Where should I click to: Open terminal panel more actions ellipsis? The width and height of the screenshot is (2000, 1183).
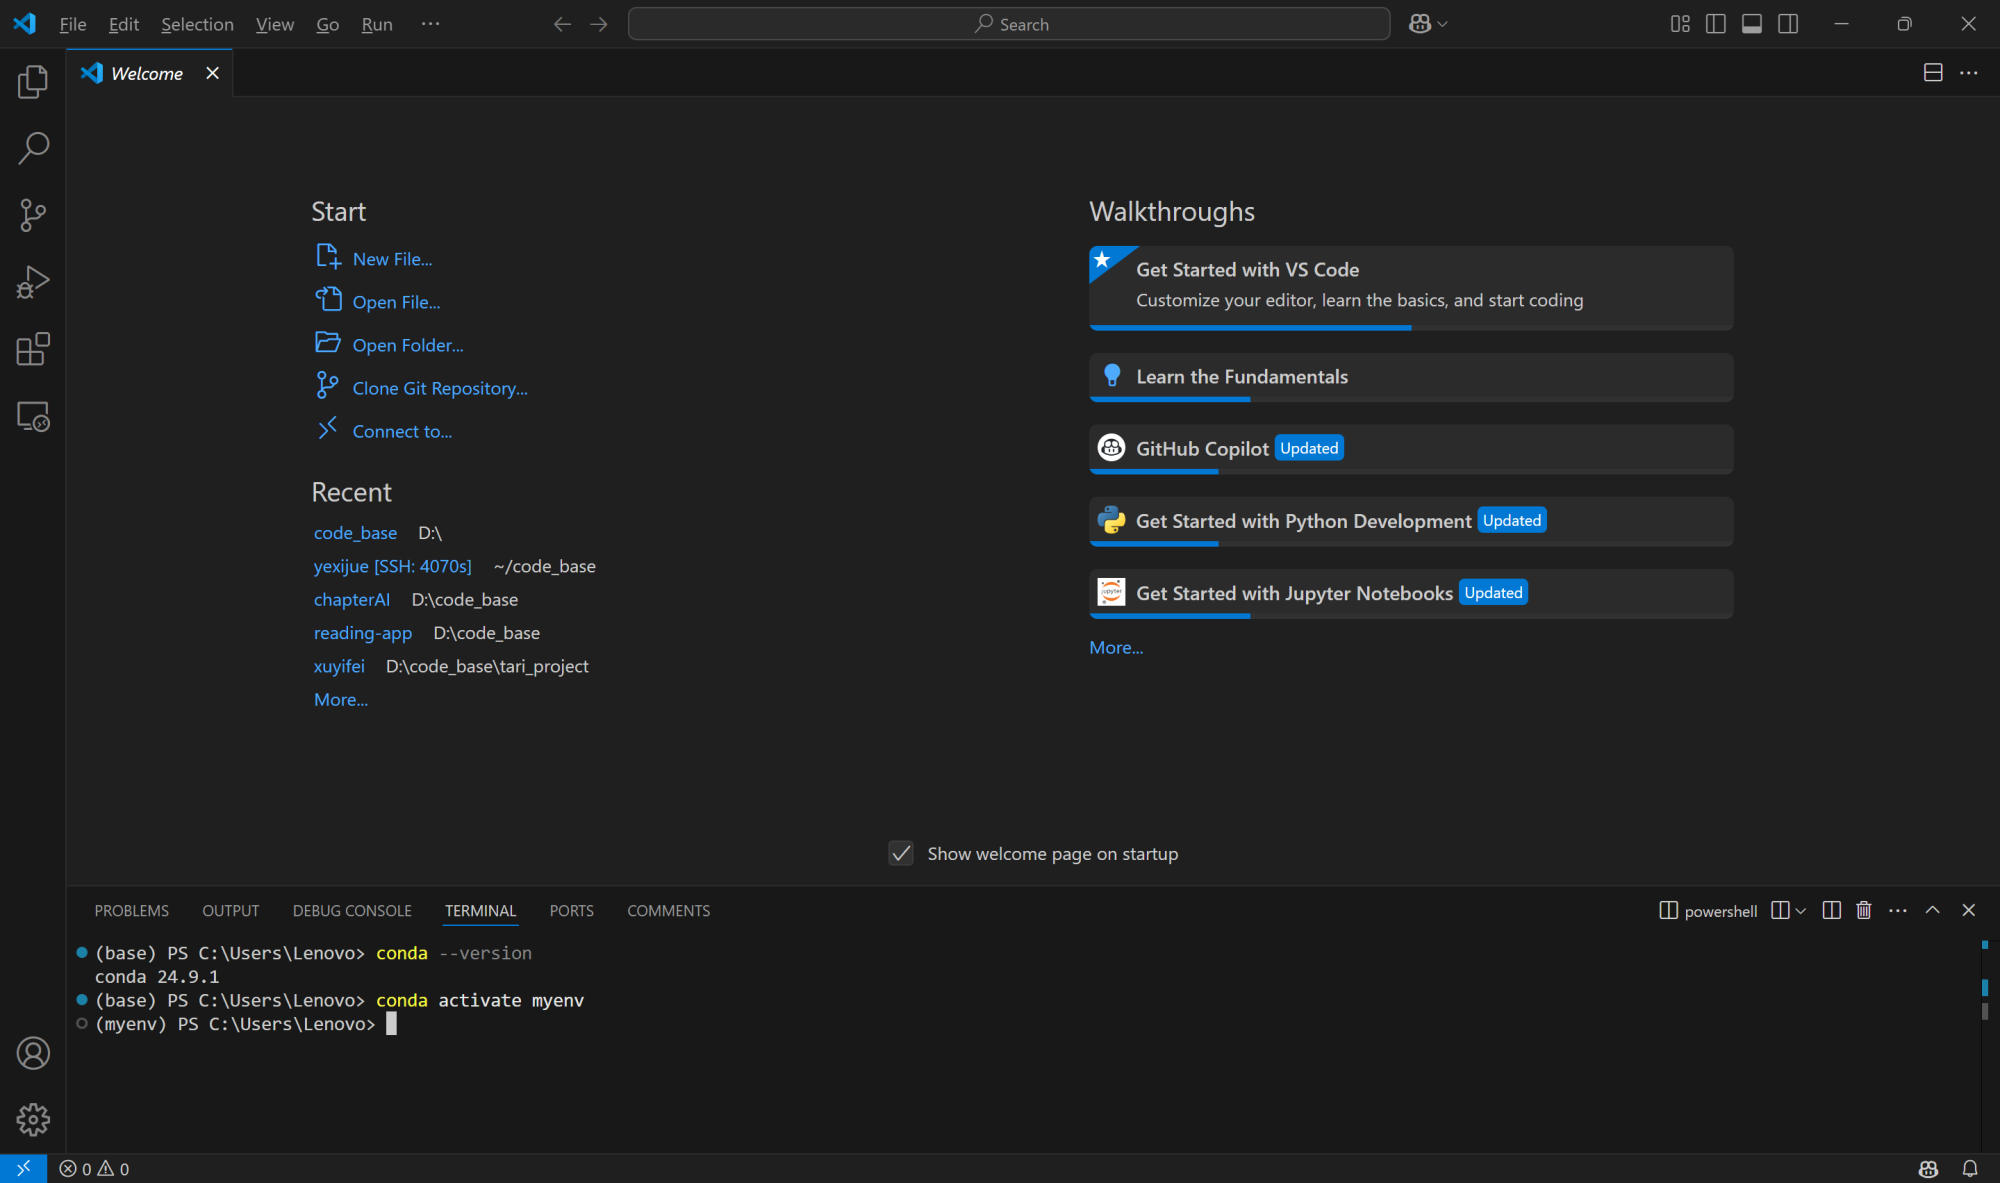[1898, 910]
